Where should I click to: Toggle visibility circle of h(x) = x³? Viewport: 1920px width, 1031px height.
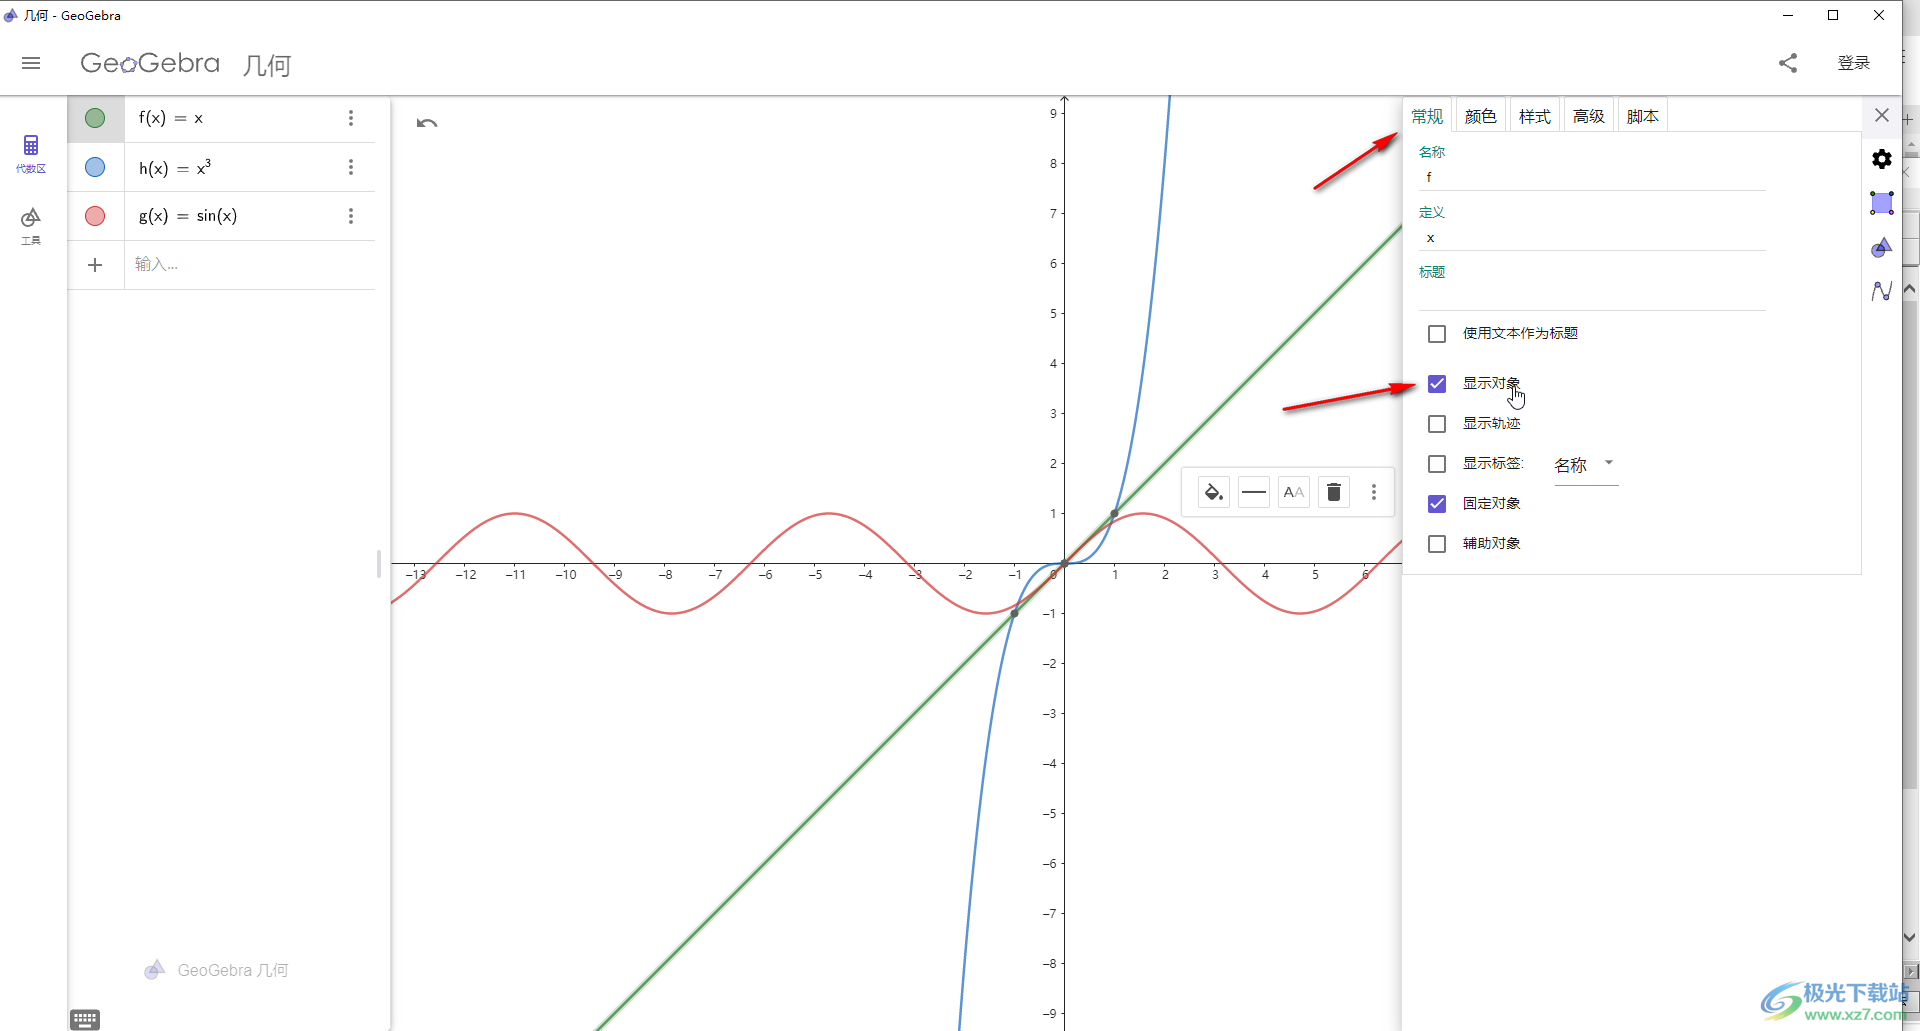(x=95, y=167)
